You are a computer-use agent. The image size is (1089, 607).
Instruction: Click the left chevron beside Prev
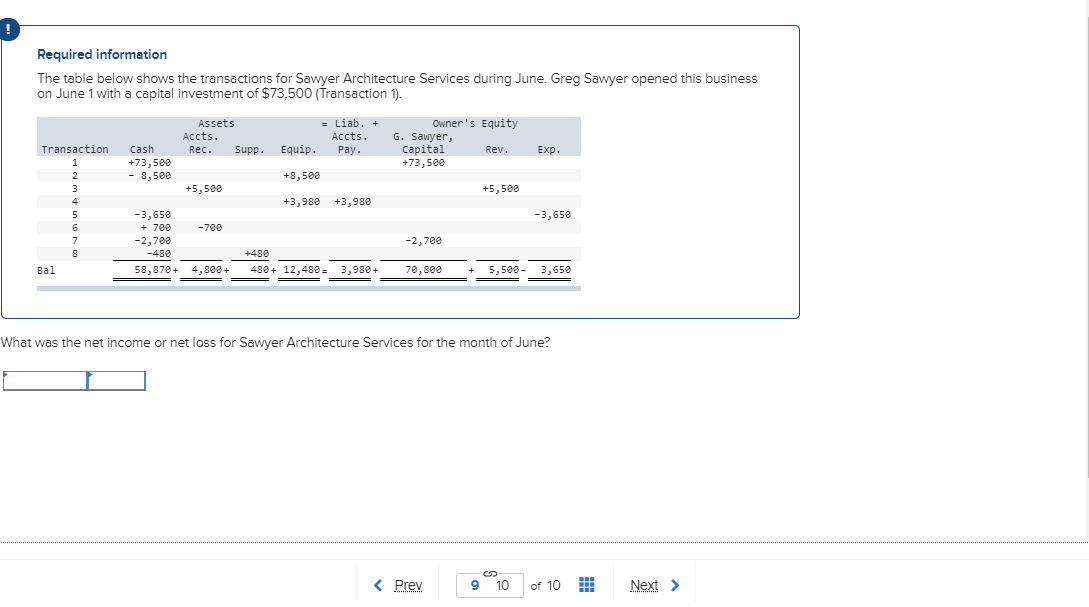click(x=378, y=585)
